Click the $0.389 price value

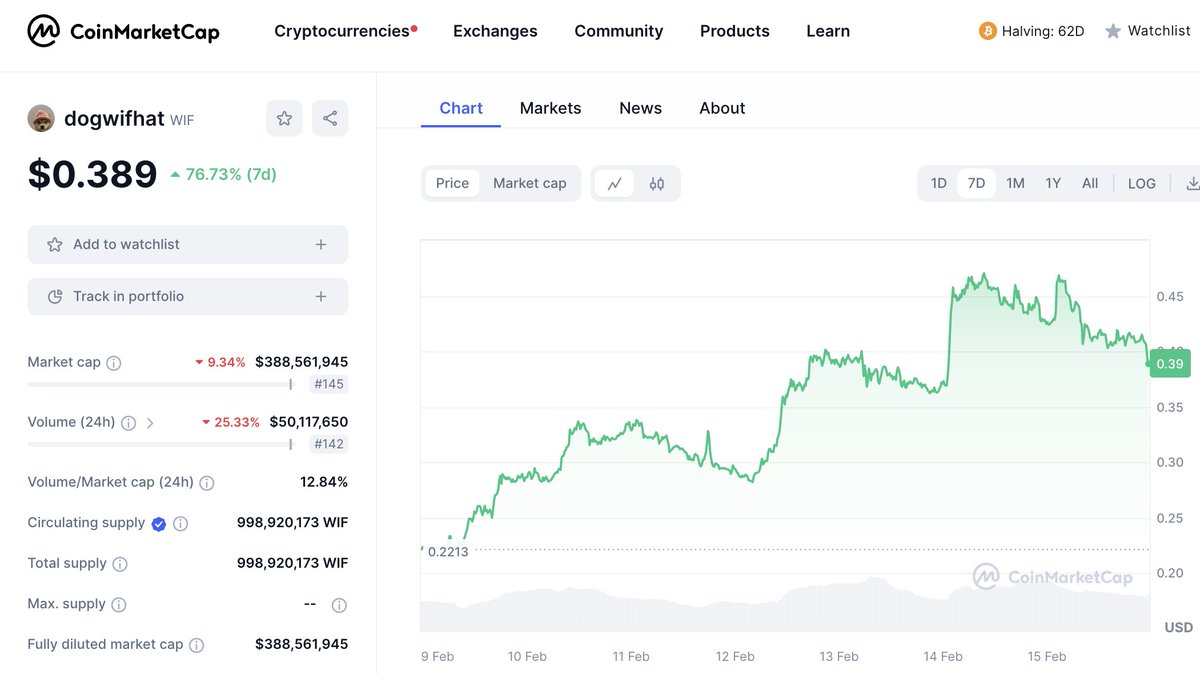pyautogui.click(x=92, y=174)
